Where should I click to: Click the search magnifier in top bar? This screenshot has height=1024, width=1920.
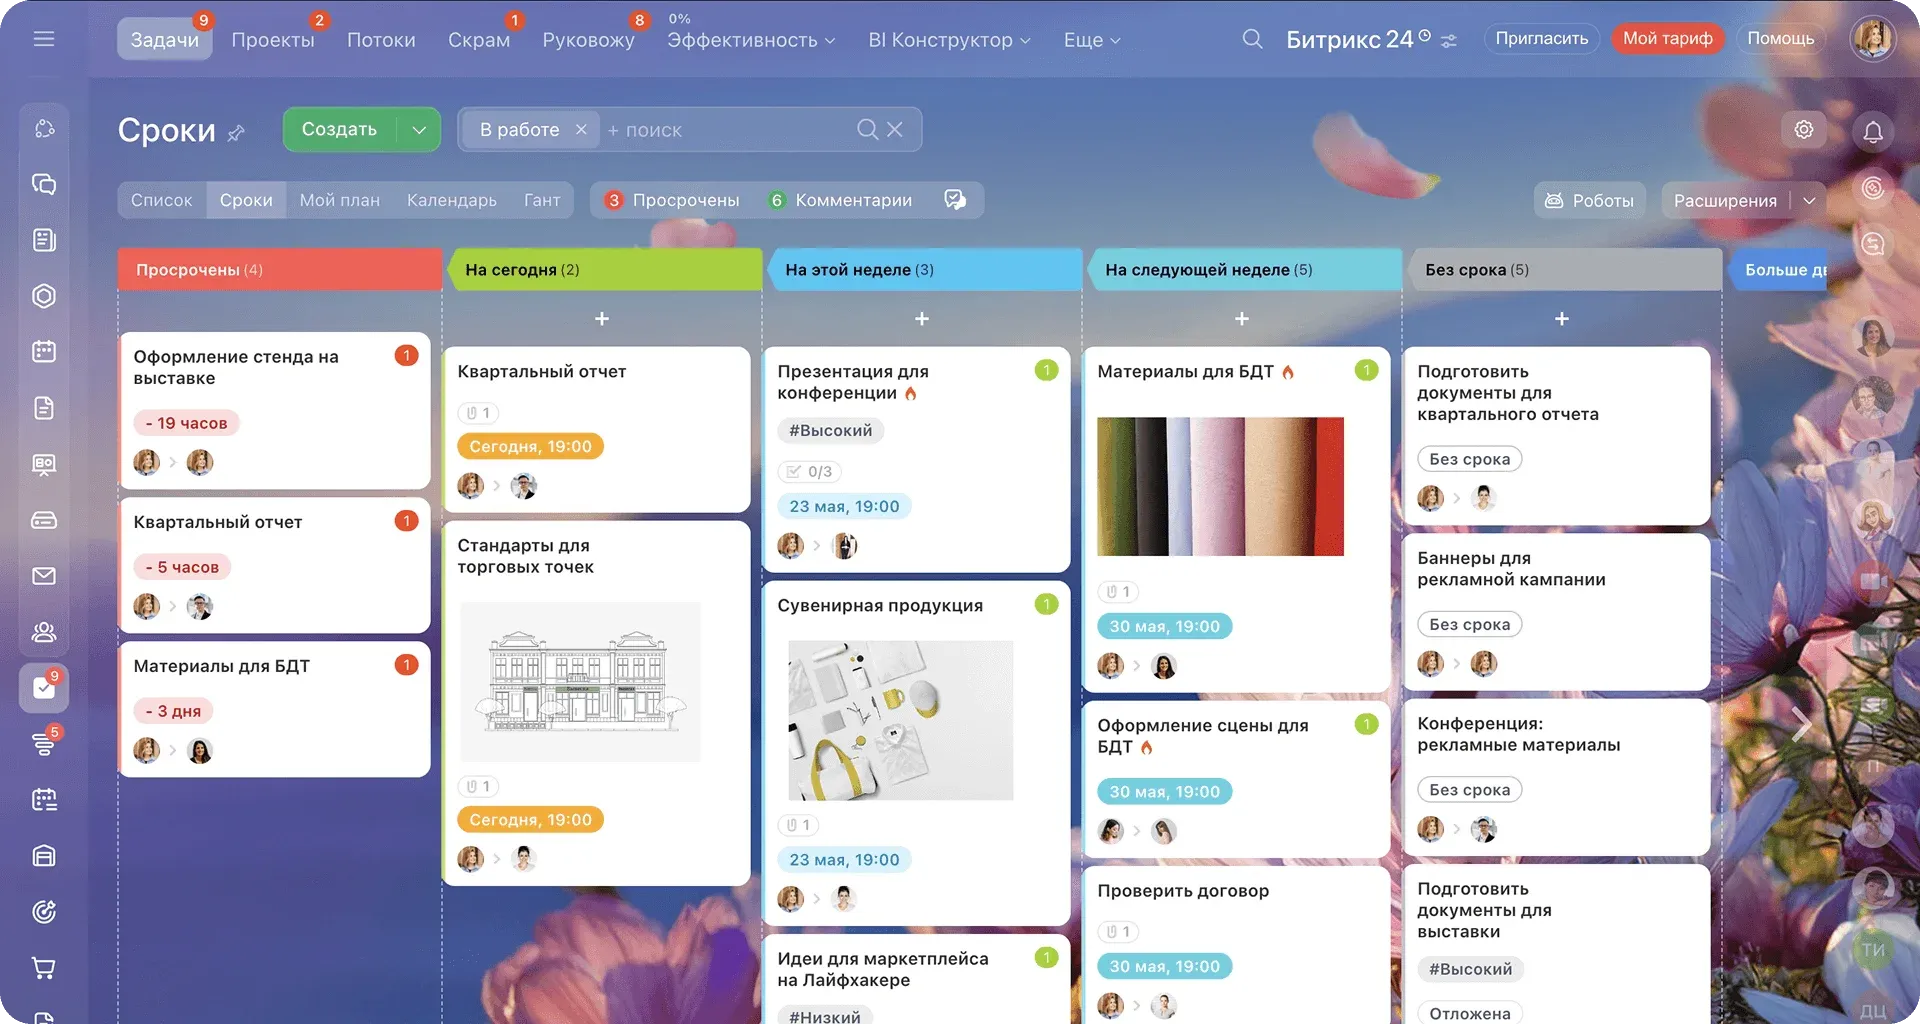(x=1252, y=39)
